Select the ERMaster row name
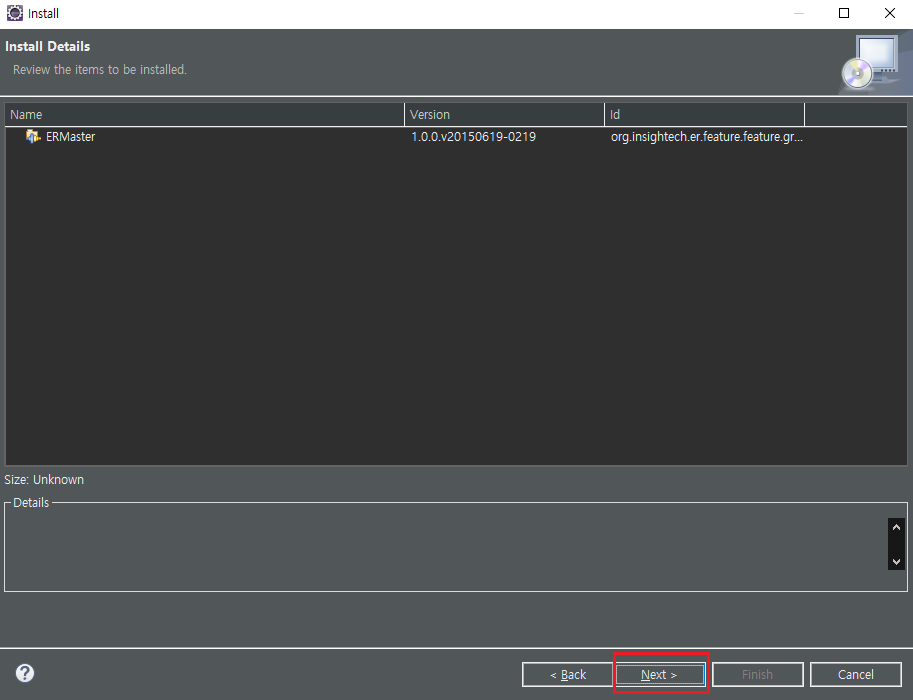 coord(70,137)
